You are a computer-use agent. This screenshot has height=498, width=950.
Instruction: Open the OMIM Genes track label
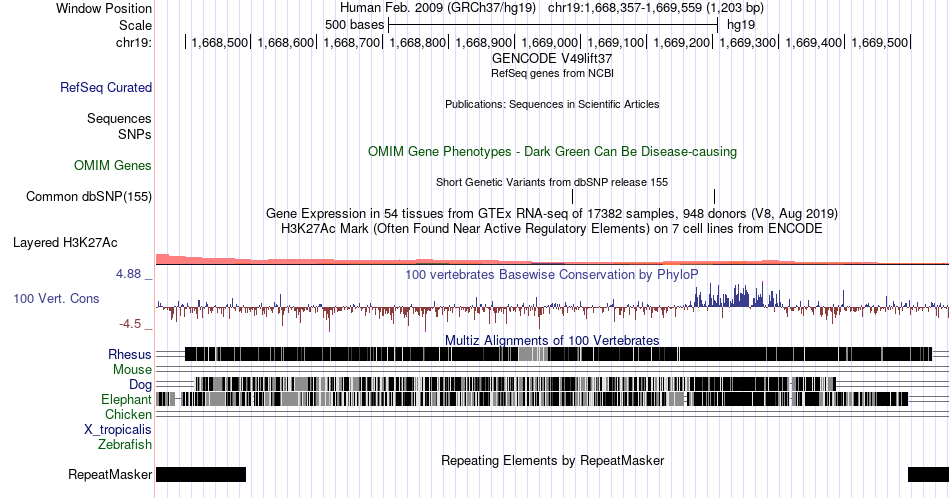113,165
